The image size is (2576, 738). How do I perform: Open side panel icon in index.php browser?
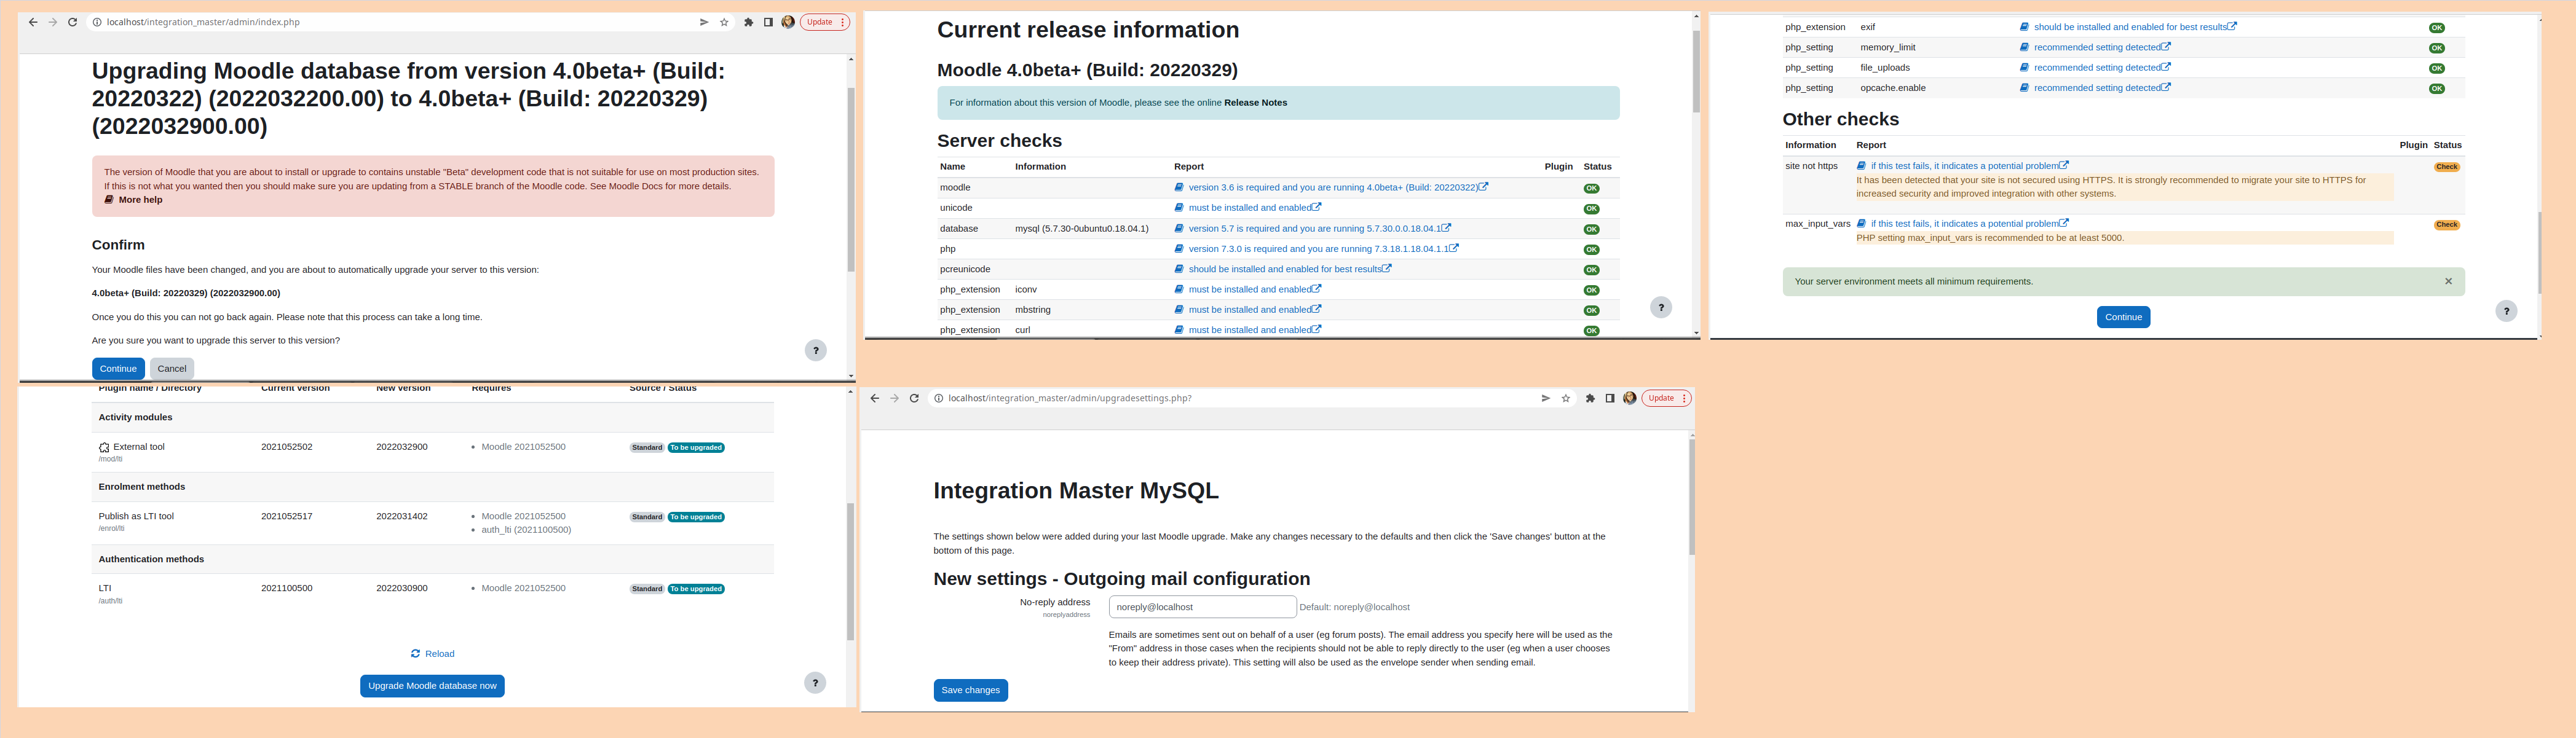tap(768, 22)
